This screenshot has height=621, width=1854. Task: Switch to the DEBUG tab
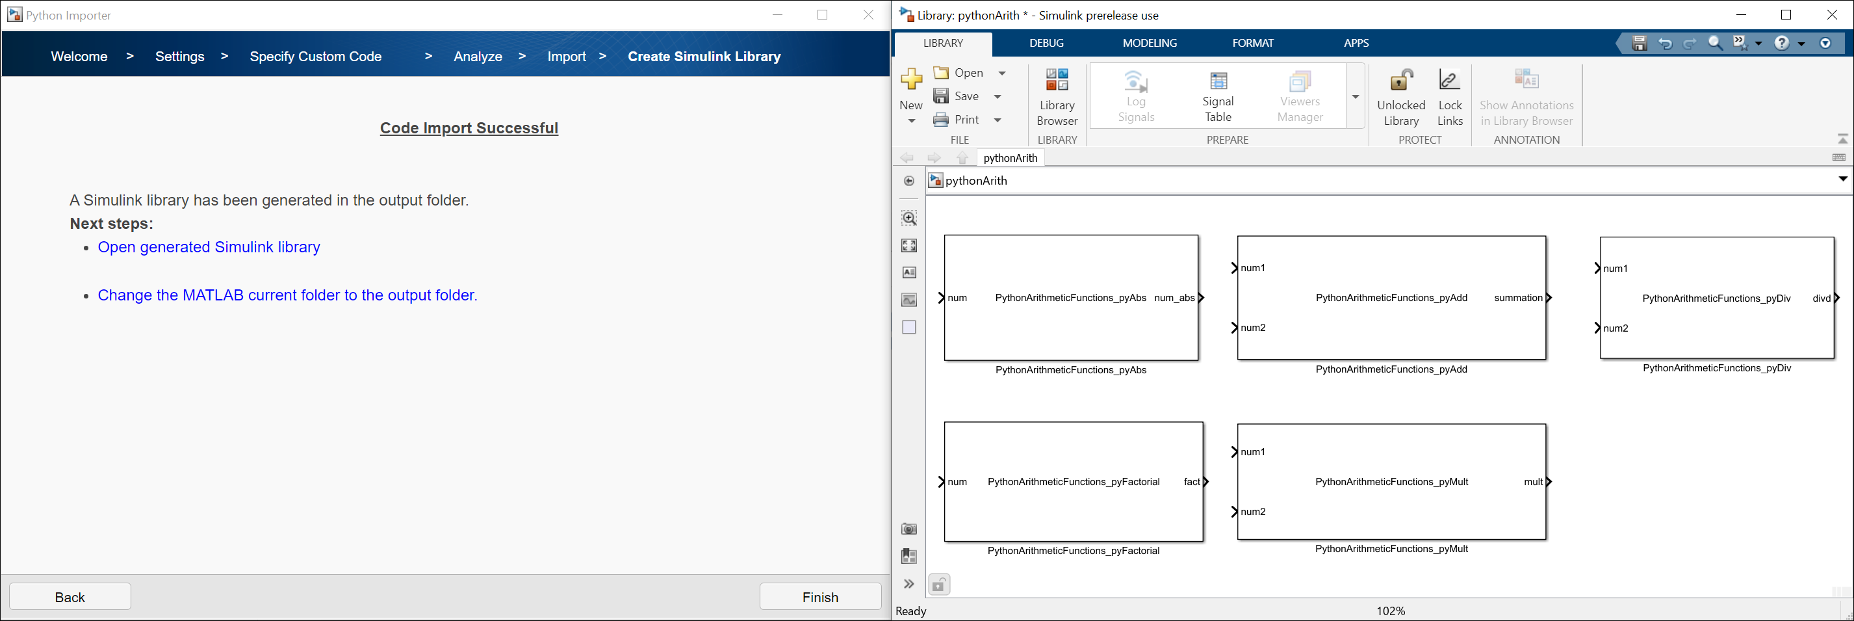point(1046,43)
